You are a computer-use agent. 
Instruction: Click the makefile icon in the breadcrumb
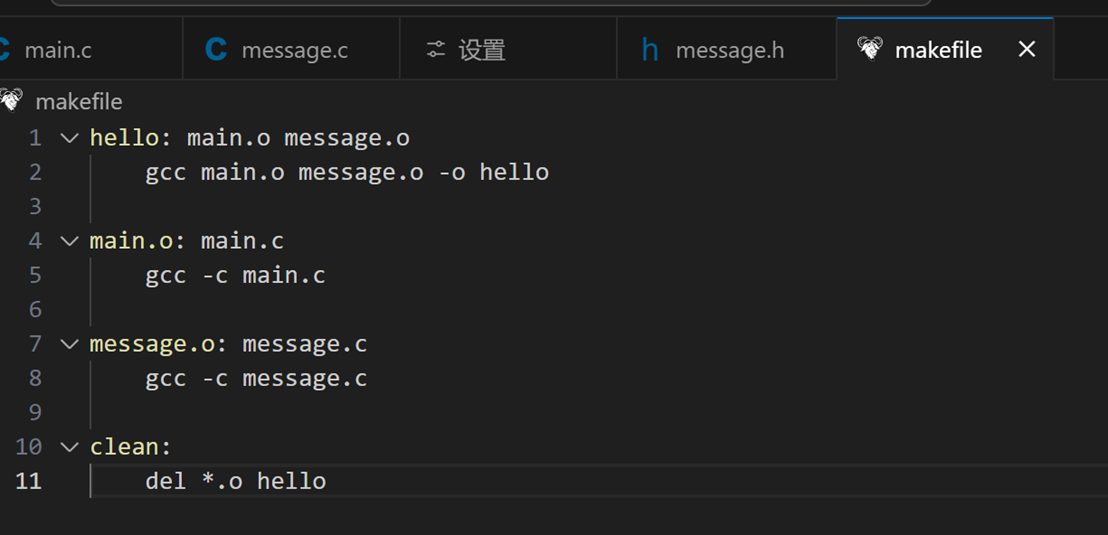pos(11,101)
